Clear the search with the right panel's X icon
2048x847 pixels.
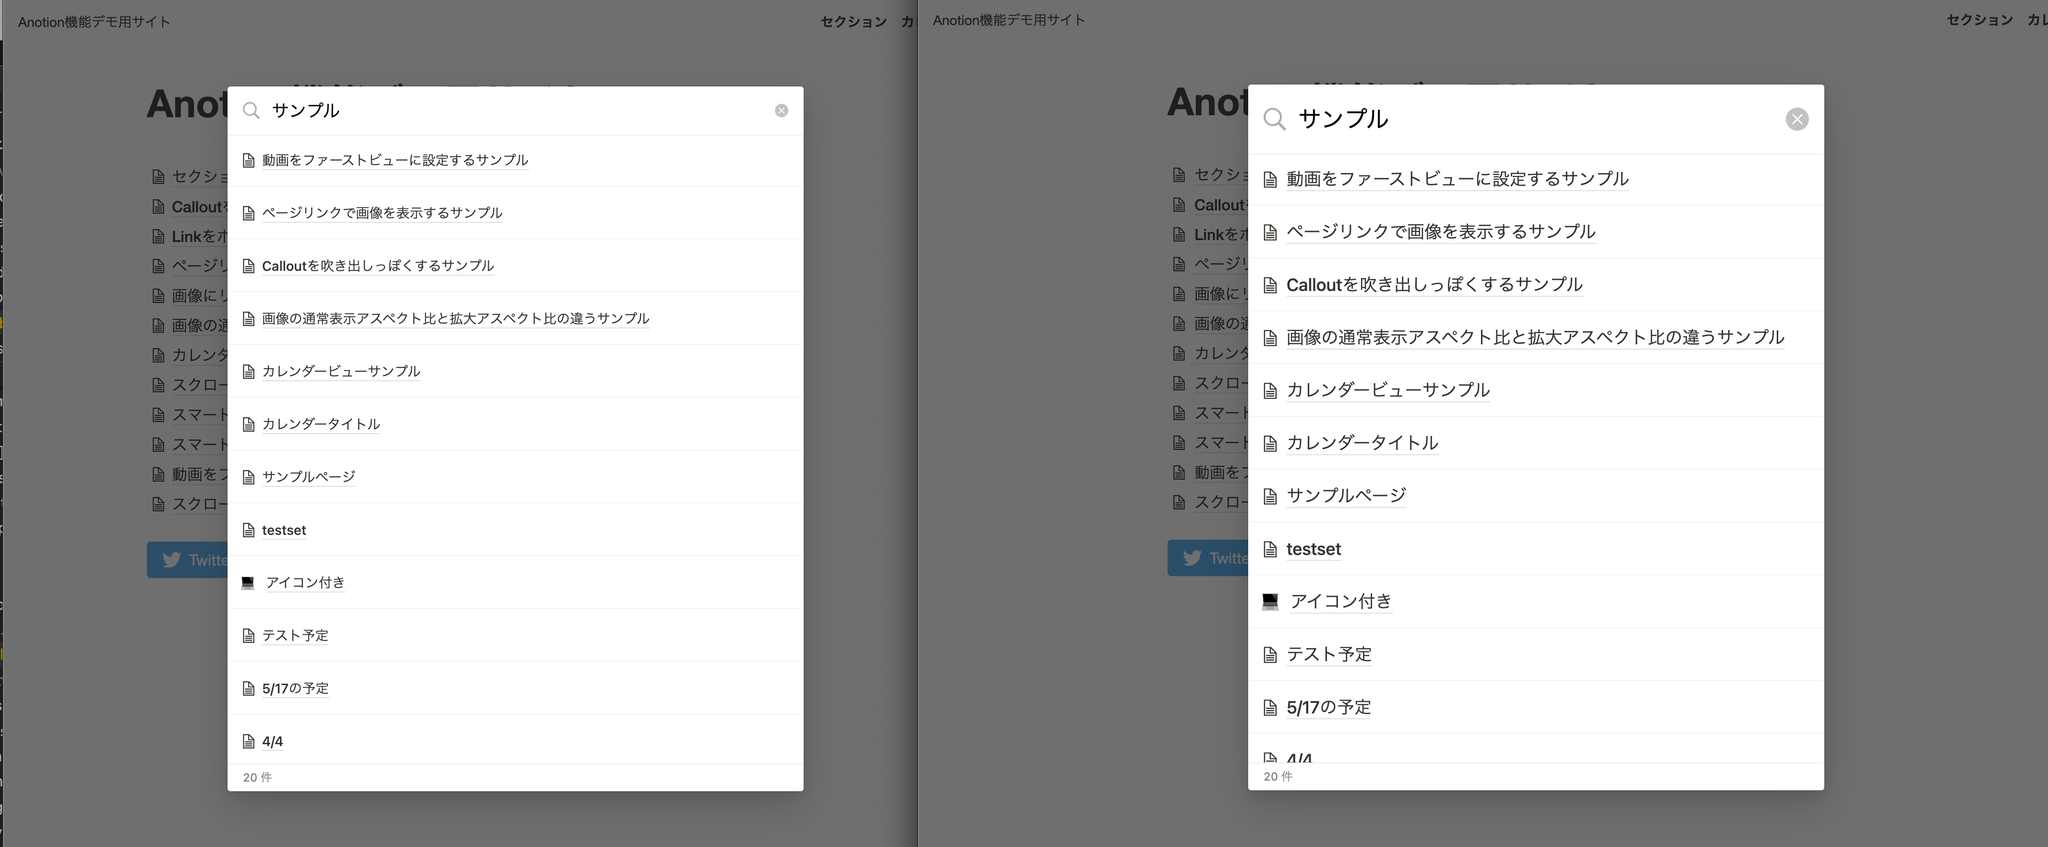click(1797, 120)
